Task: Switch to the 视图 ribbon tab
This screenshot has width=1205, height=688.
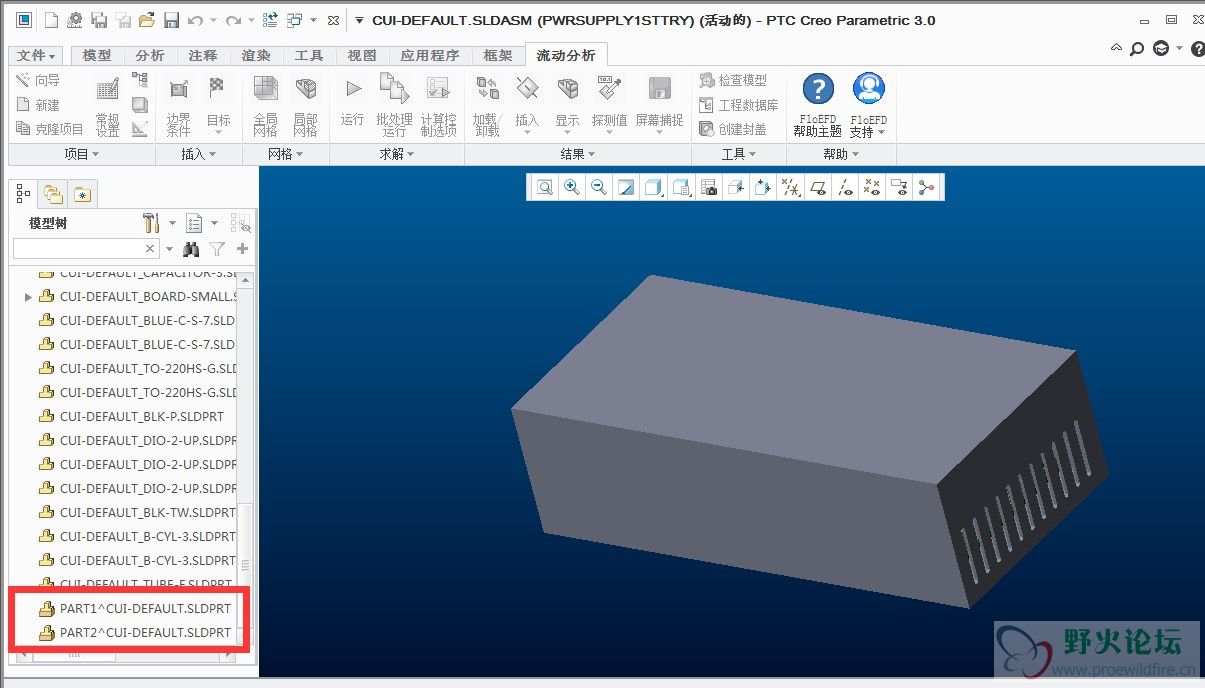Action: 361,56
